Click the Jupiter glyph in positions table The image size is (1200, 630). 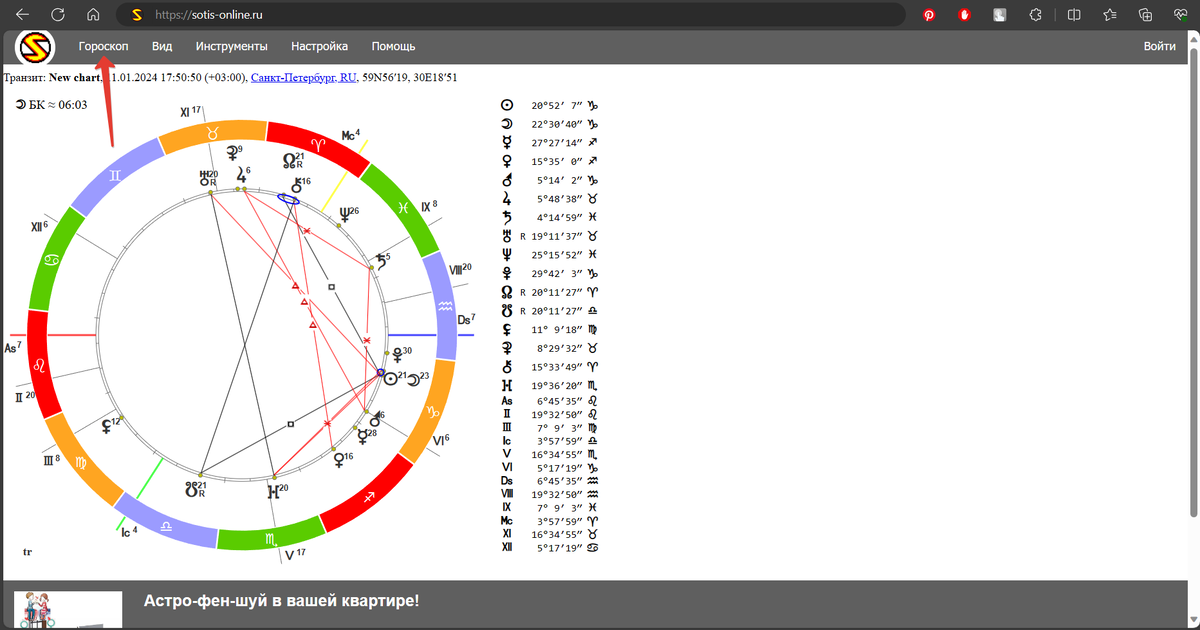[x=507, y=198]
